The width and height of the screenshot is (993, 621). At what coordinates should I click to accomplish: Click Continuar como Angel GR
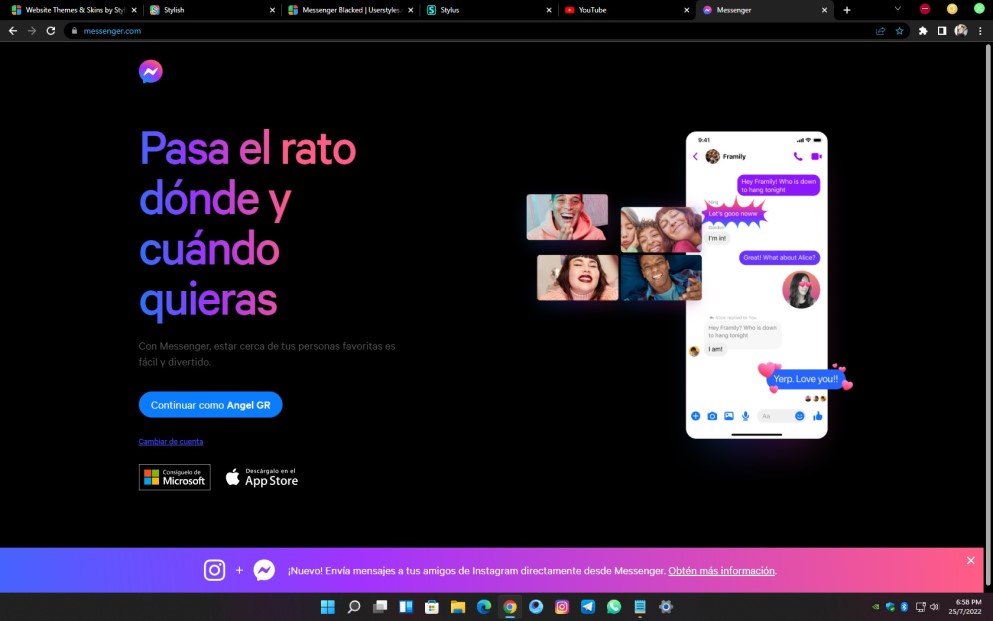[210, 404]
